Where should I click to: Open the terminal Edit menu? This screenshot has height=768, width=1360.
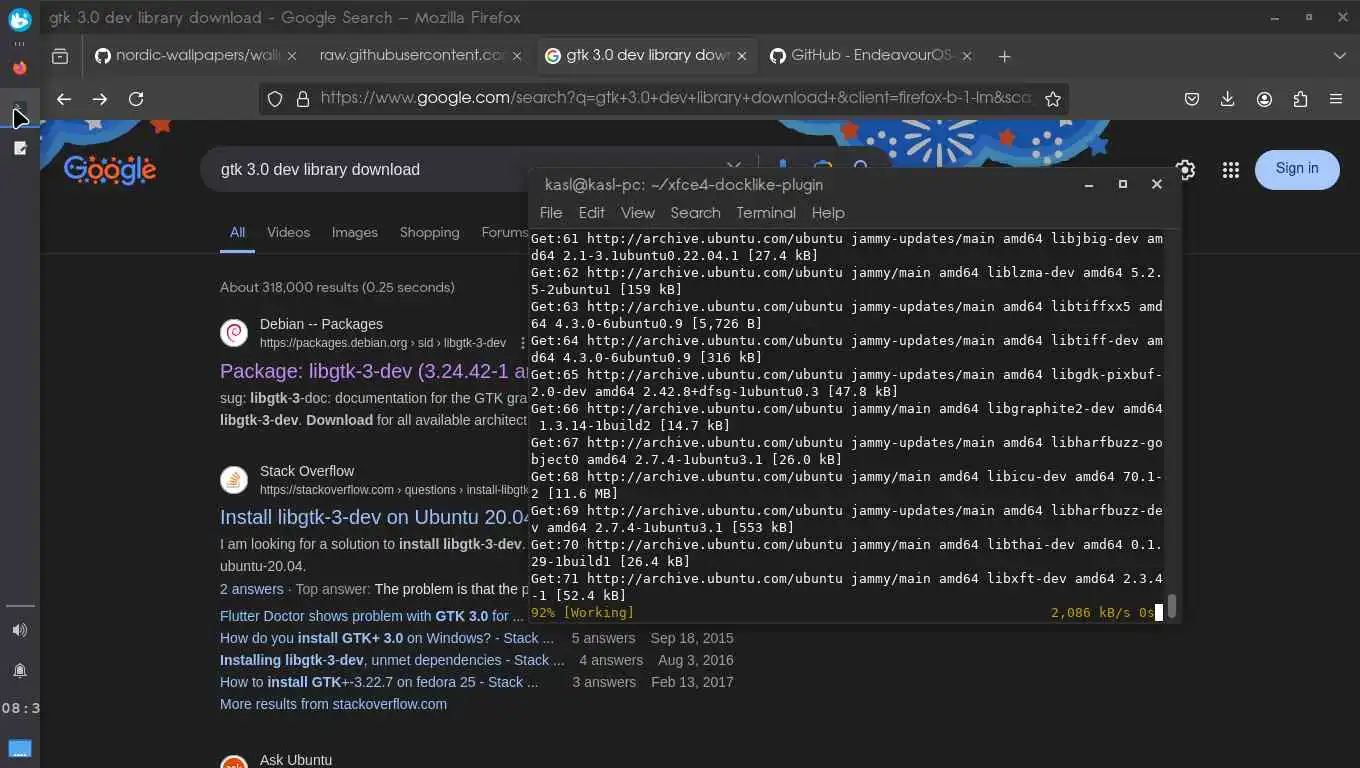[591, 213]
